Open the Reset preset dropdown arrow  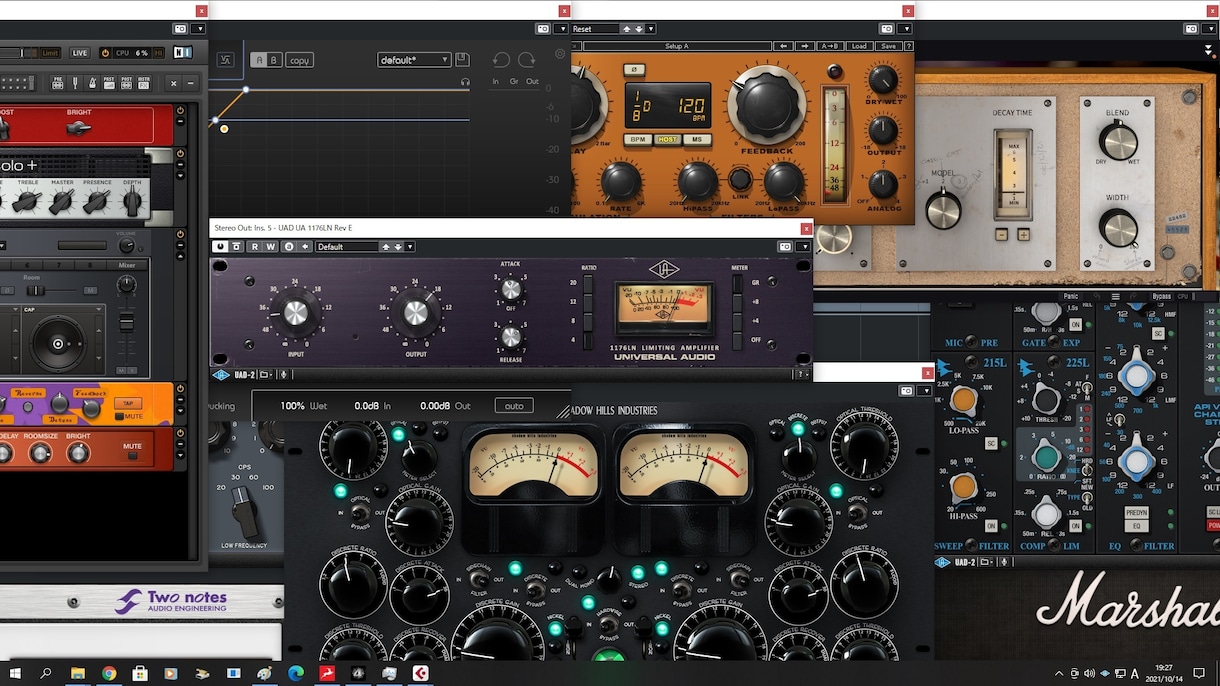651,29
